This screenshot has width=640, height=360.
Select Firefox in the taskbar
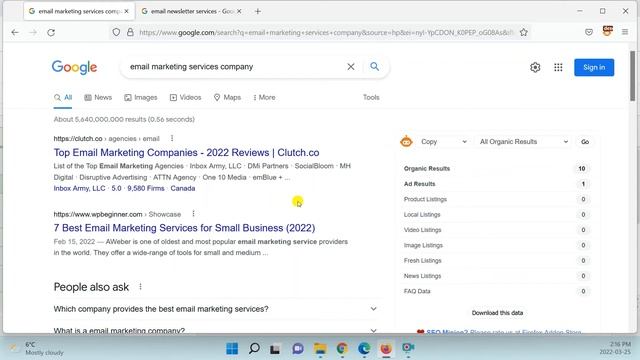point(386,349)
